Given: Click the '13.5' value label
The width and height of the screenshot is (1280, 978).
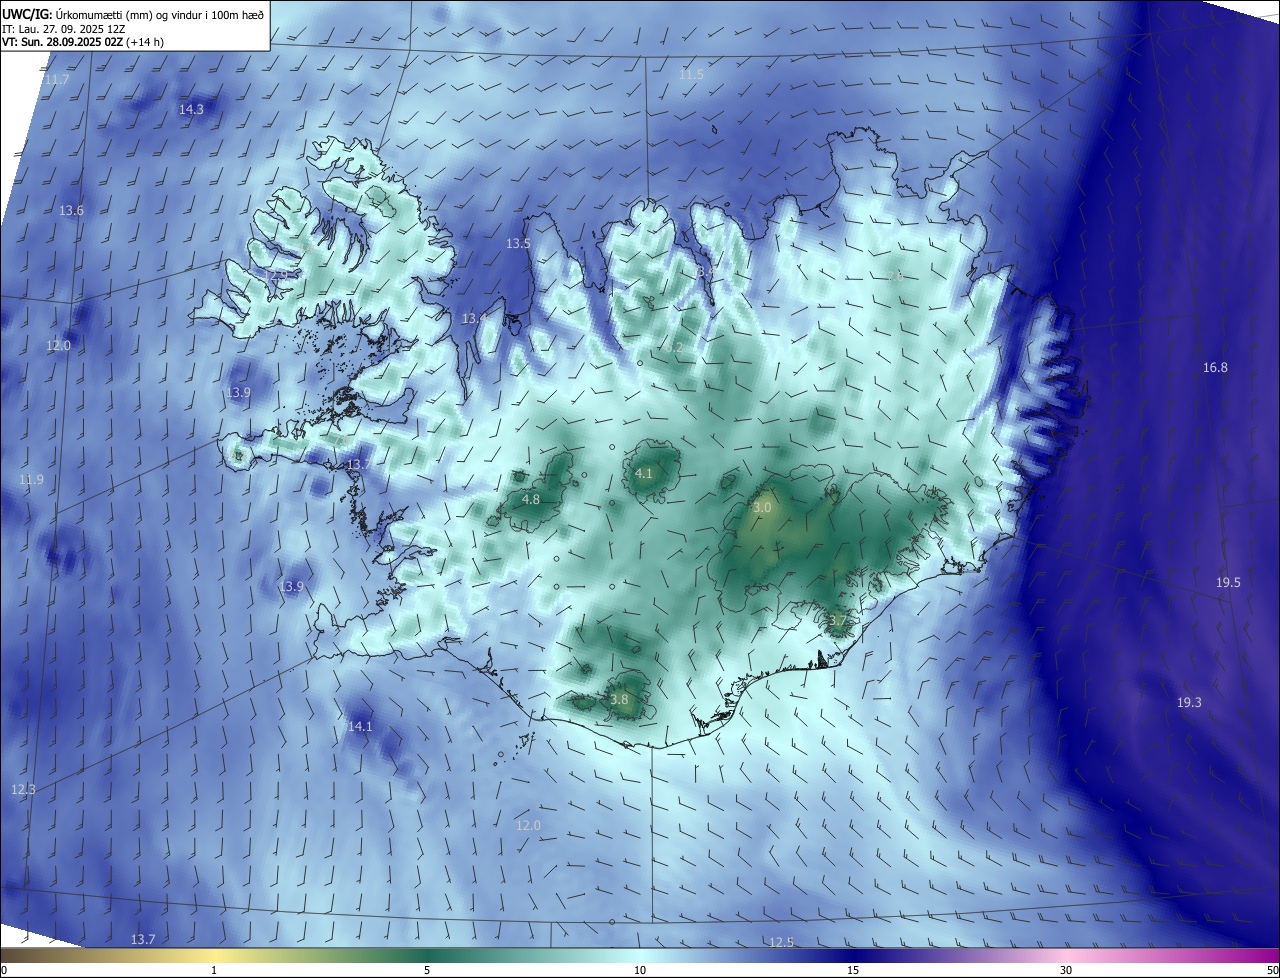Looking at the screenshot, I should (x=518, y=243).
